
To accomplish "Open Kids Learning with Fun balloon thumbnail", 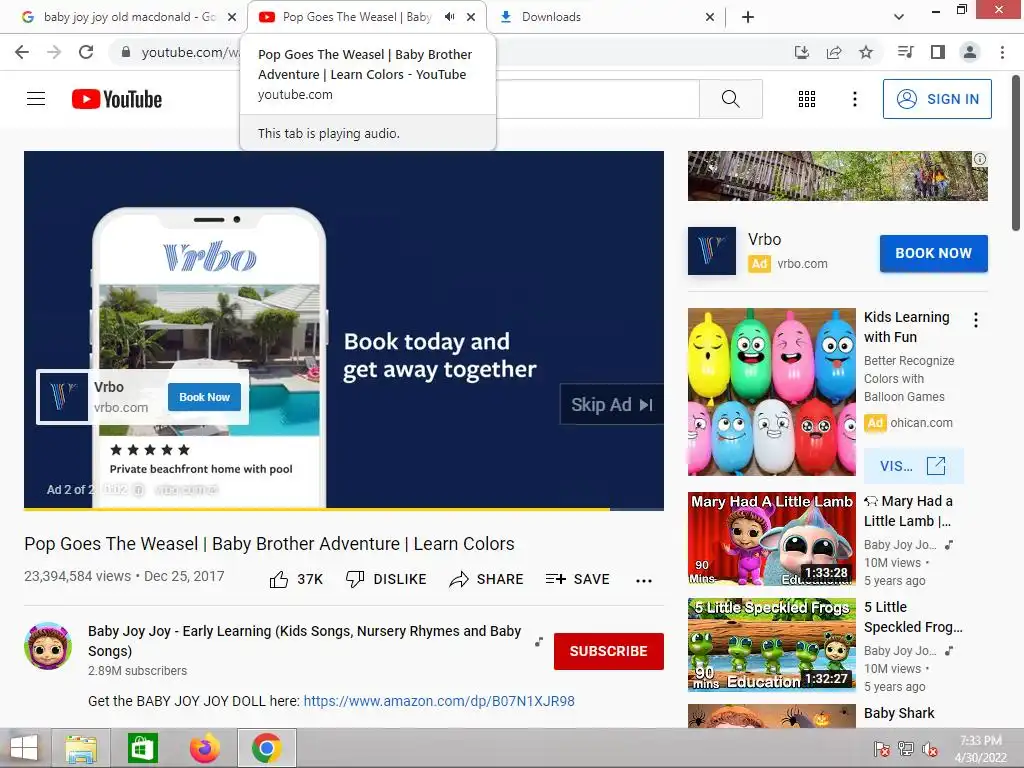I will coord(771,392).
